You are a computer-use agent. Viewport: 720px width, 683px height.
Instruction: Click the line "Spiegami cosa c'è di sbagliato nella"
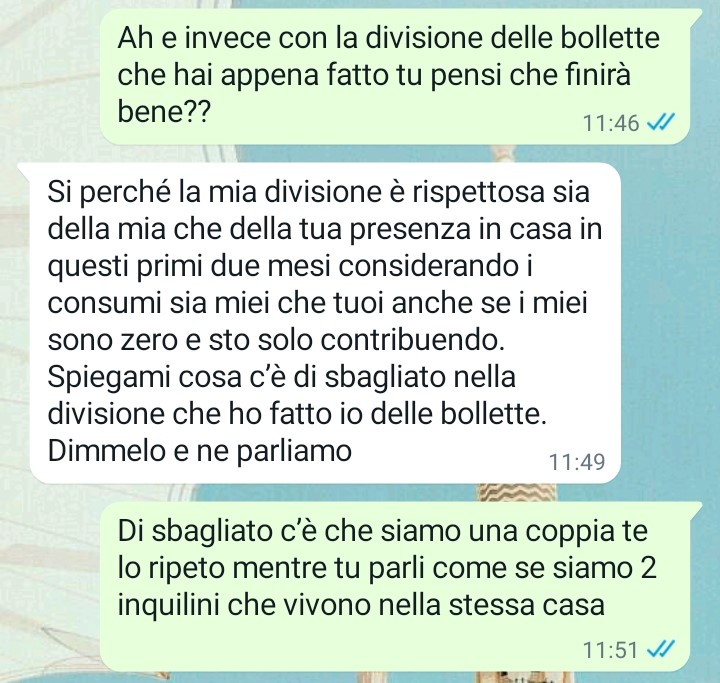coord(281,377)
